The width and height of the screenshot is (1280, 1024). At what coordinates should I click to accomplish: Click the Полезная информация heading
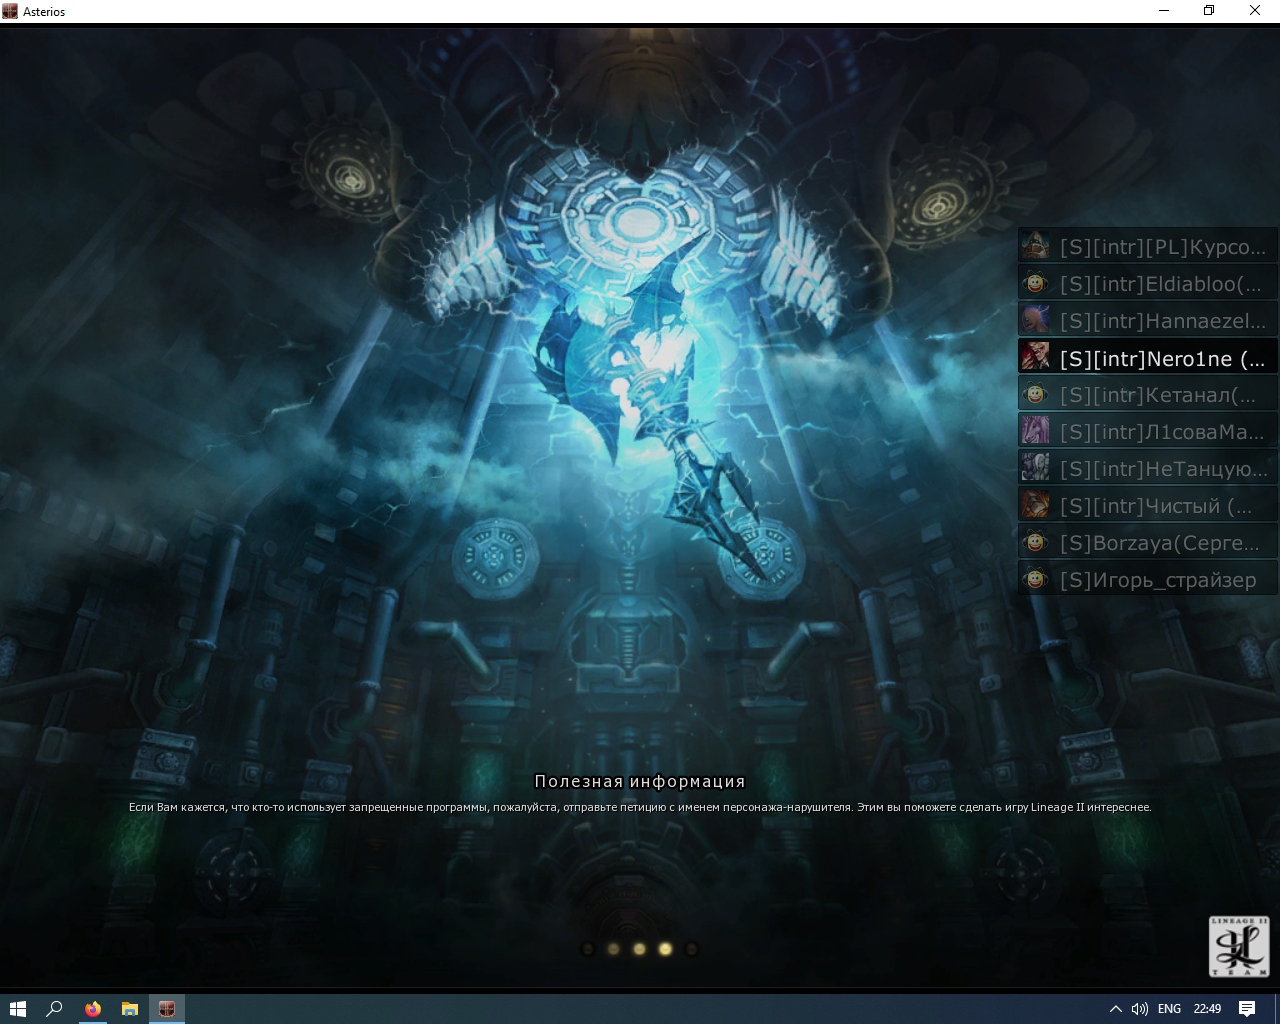coord(640,781)
